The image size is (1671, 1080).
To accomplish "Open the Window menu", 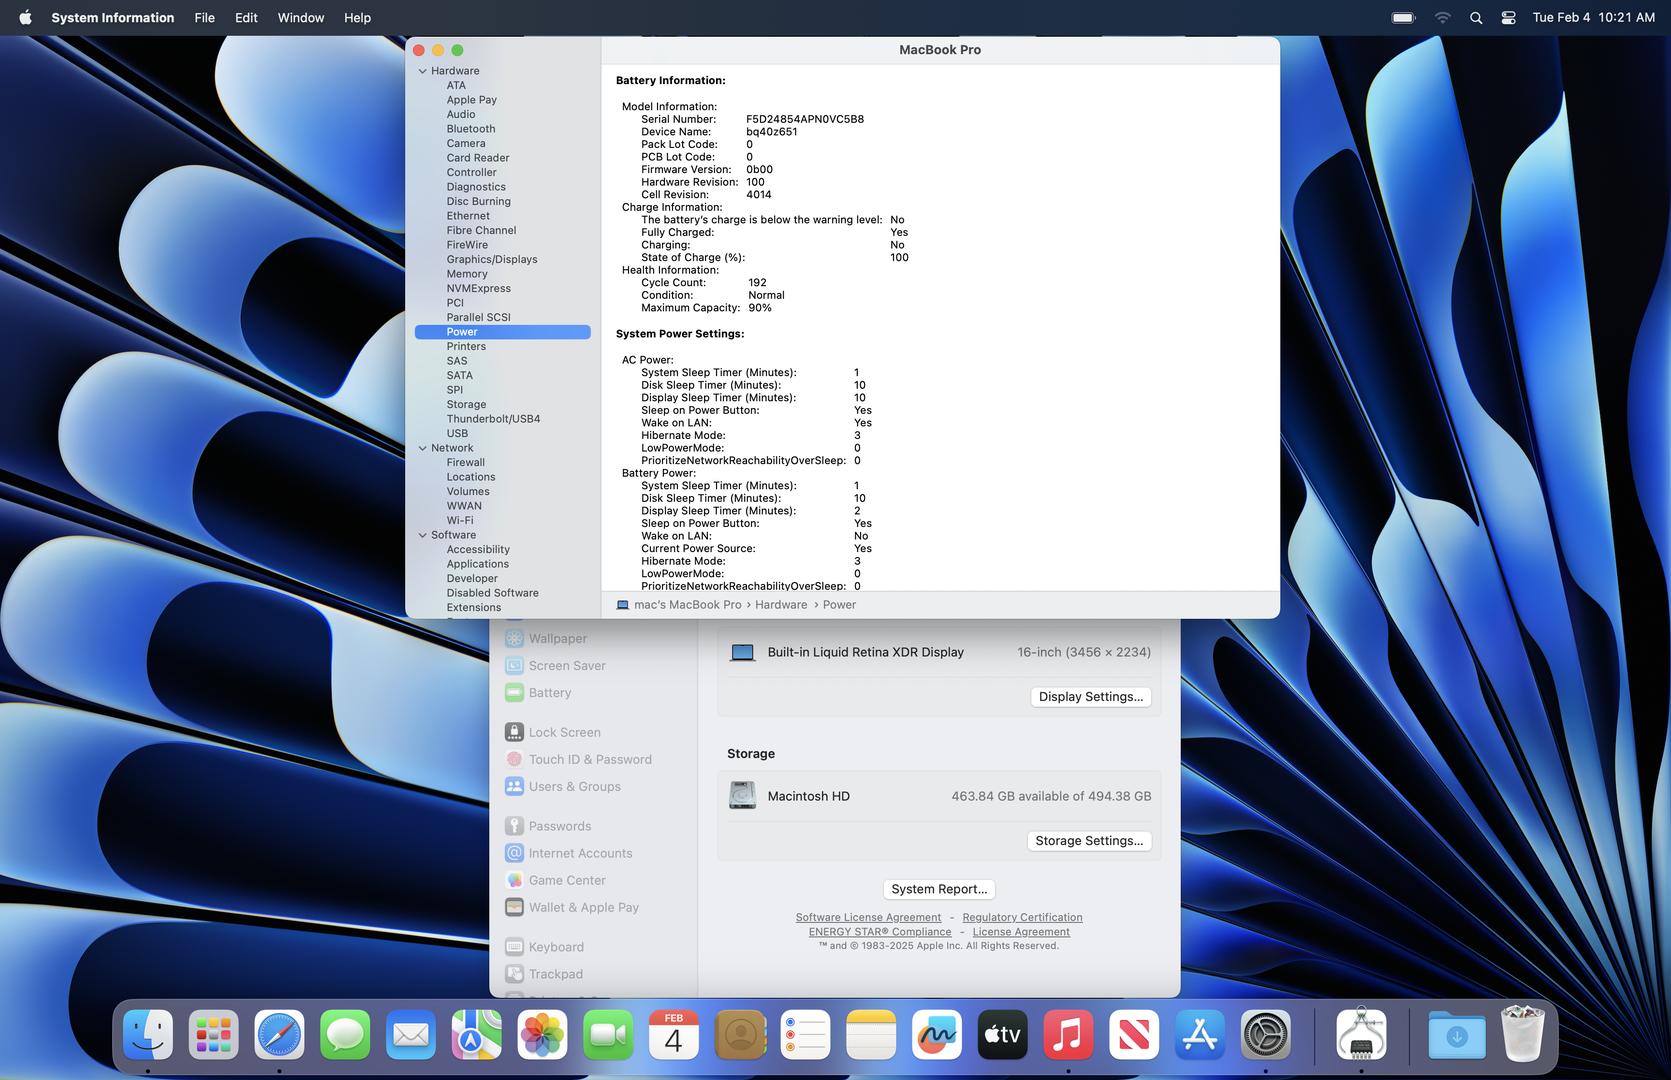I will pyautogui.click(x=300, y=18).
